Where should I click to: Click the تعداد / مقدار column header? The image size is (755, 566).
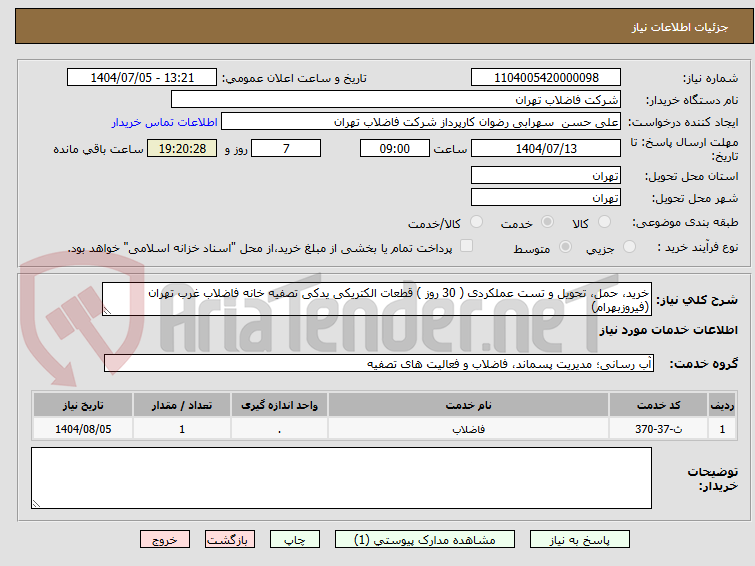coord(182,405)
